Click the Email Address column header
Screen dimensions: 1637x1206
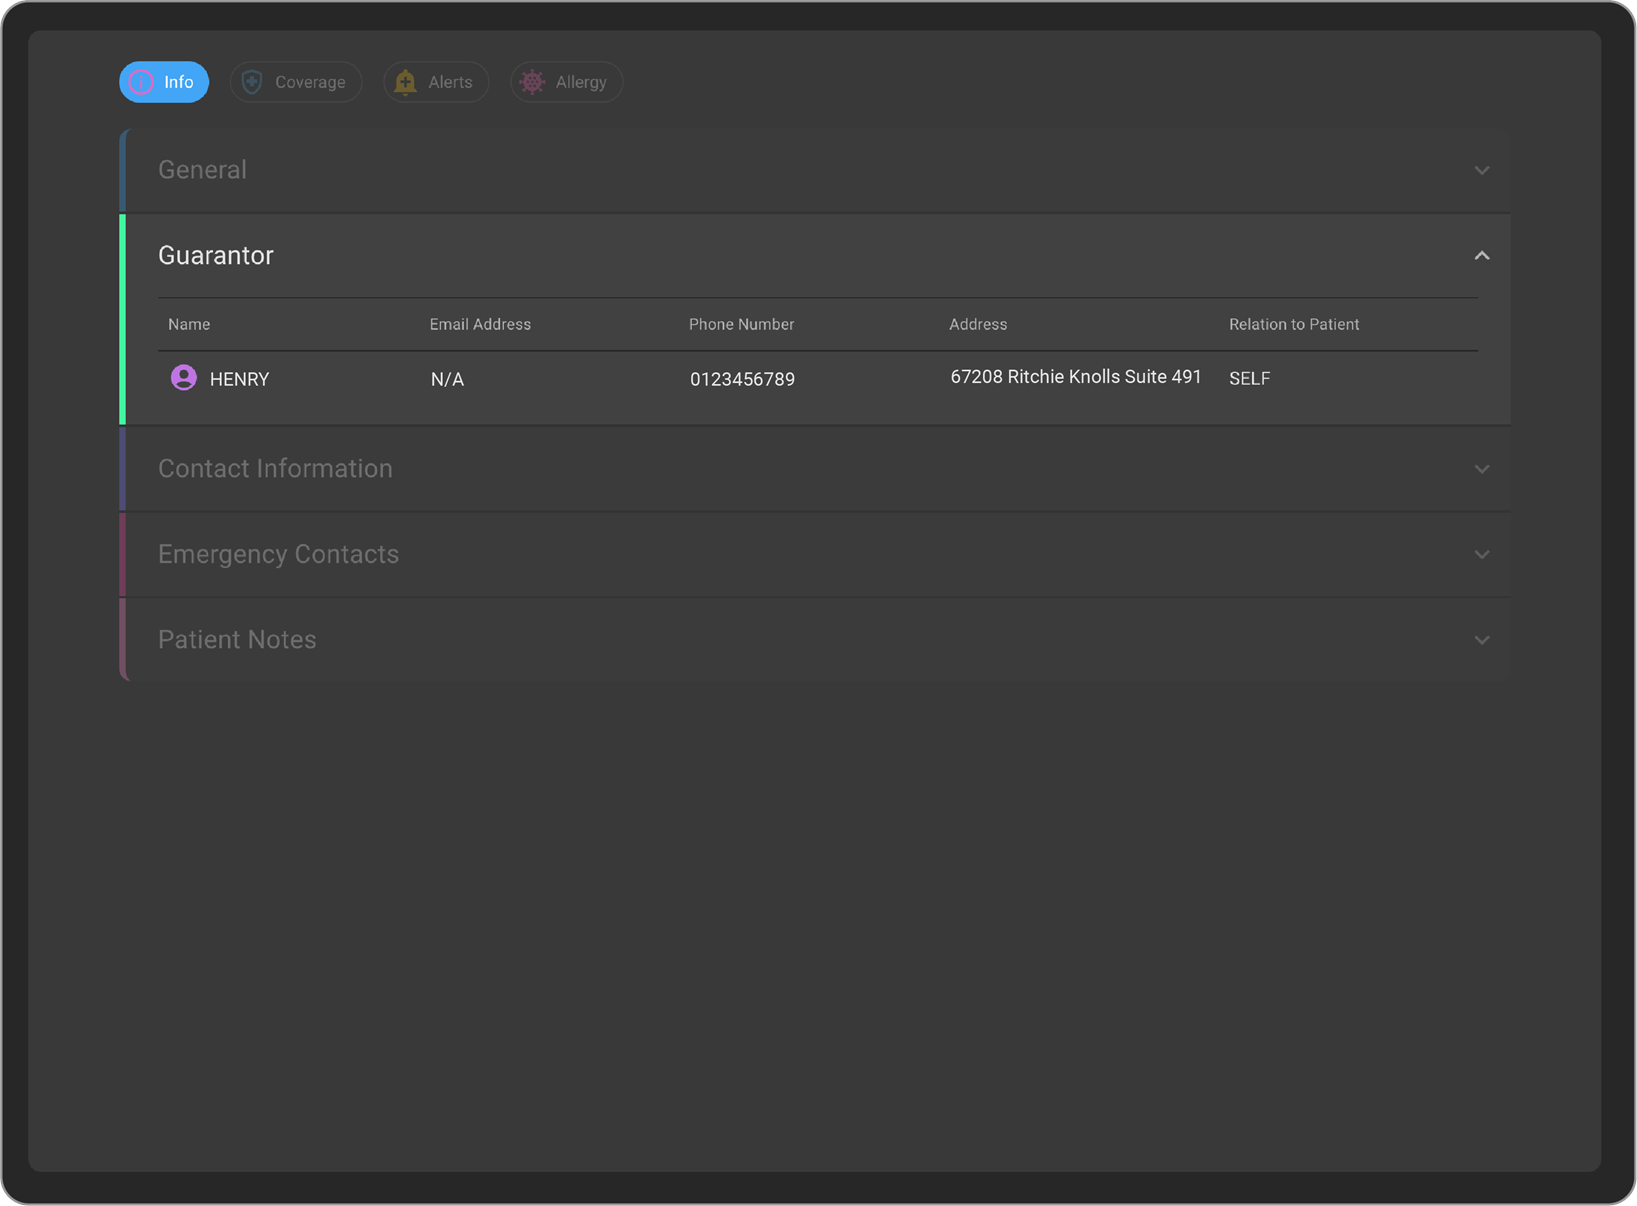pyautogui.click(x=480, y=324)
